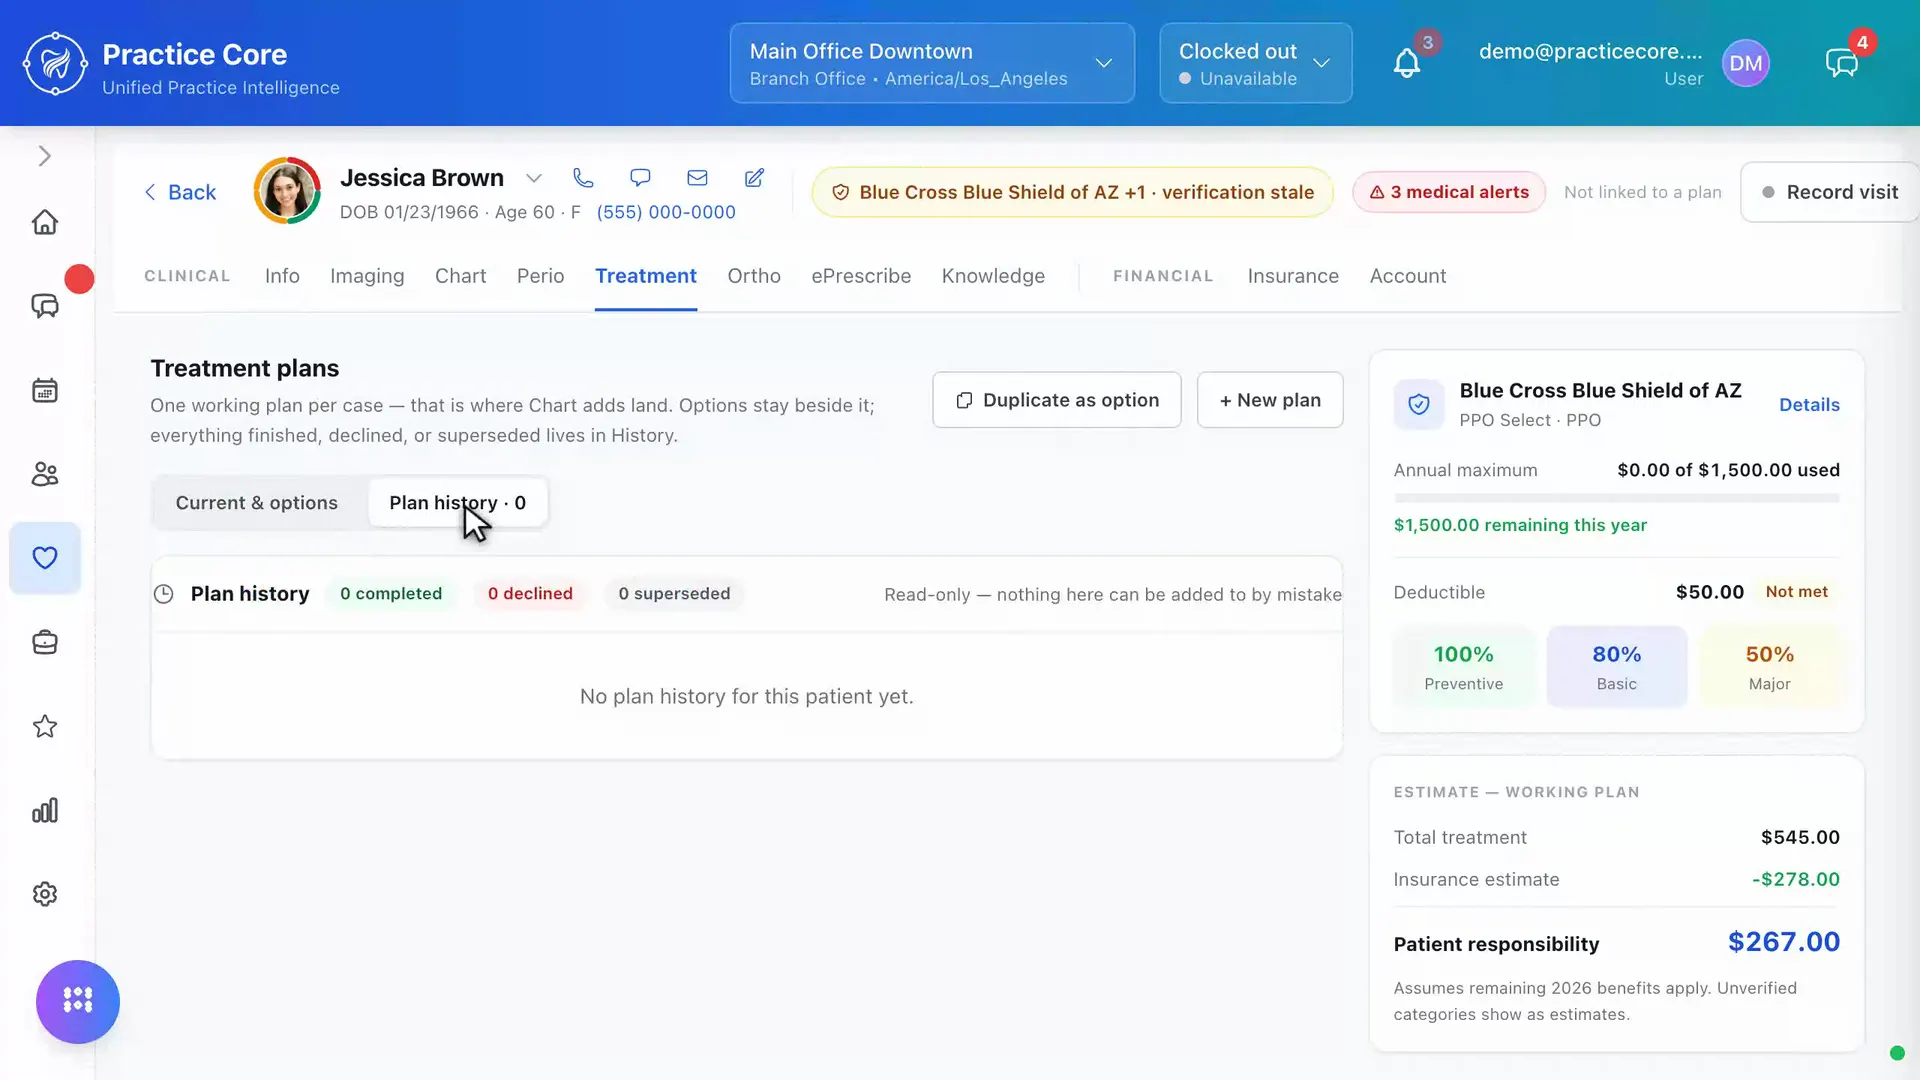Open the star icon in sidebar
The width and height of the screenshot is (1920, 1080).
point(45,726)
